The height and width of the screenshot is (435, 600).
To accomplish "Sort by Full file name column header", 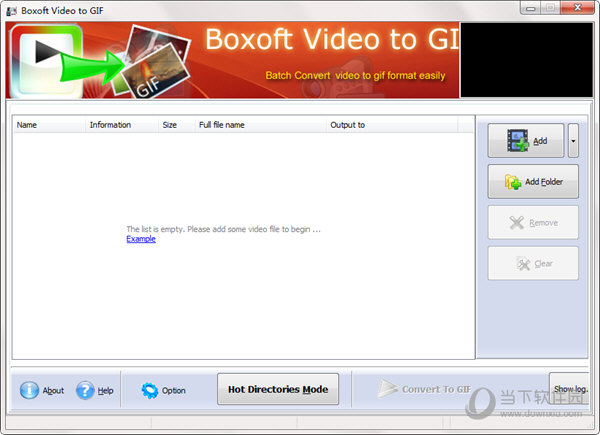I will pyautogui.click(x=260, y=125).
